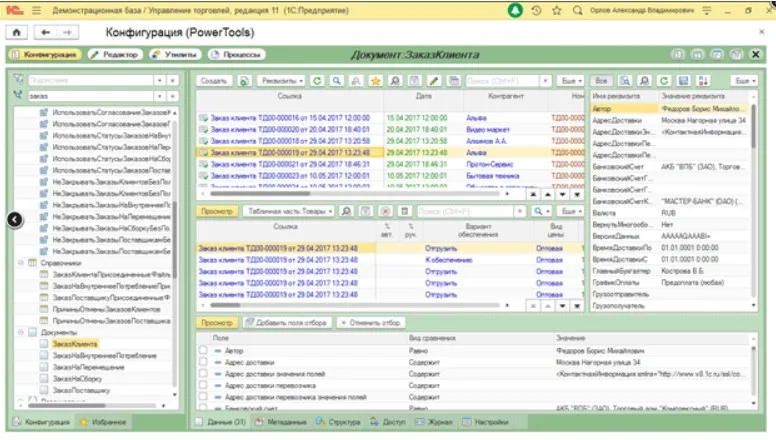Open search options dropdown in table part toolbar

click(541, 211)
